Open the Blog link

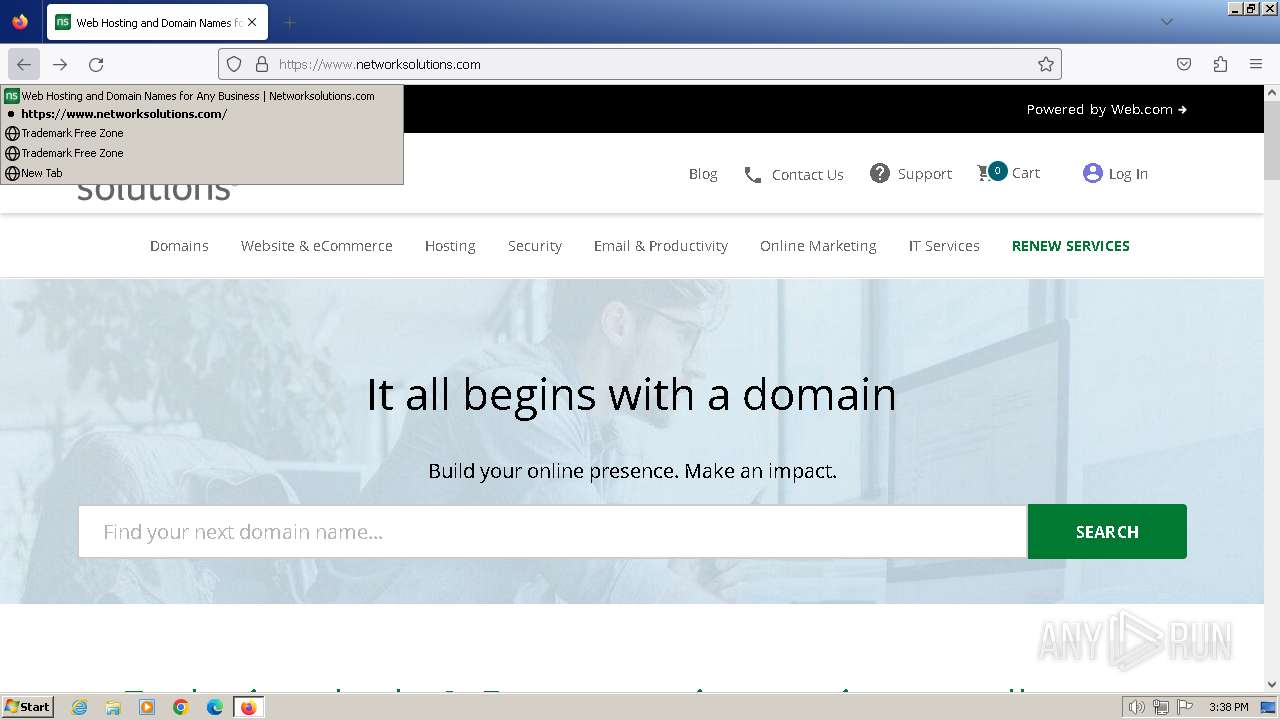point(703,174)
